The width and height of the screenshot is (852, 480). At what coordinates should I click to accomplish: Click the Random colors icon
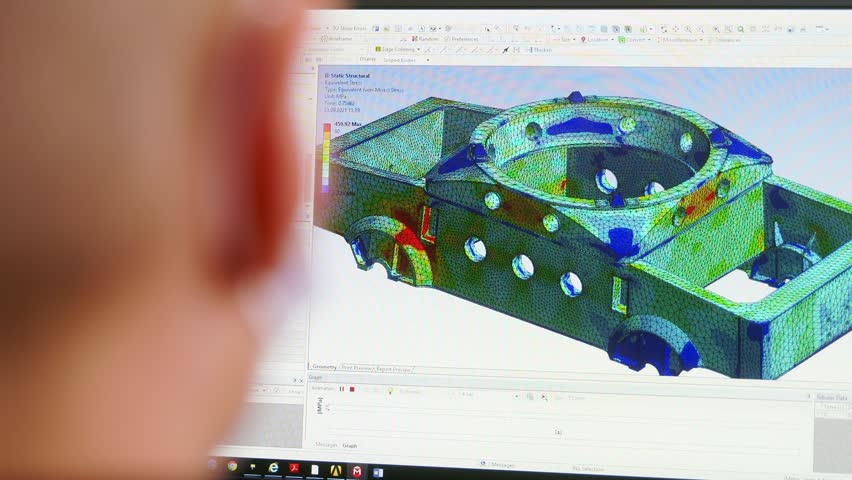pos(414,39)
